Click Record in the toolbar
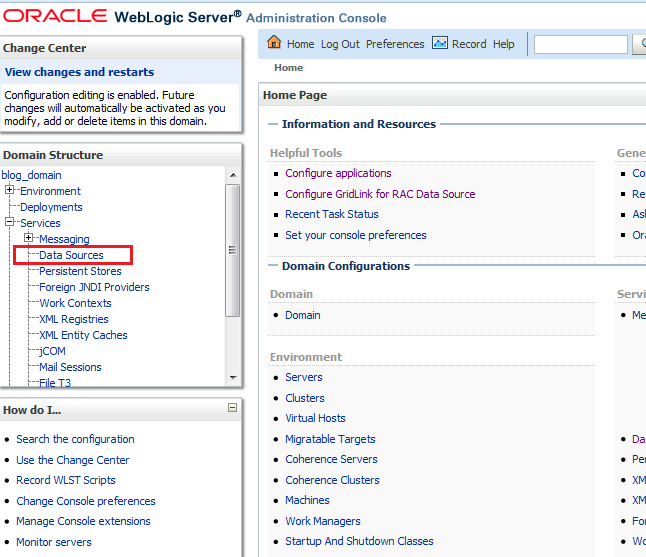646x557 pixels. tap(469, 44)
